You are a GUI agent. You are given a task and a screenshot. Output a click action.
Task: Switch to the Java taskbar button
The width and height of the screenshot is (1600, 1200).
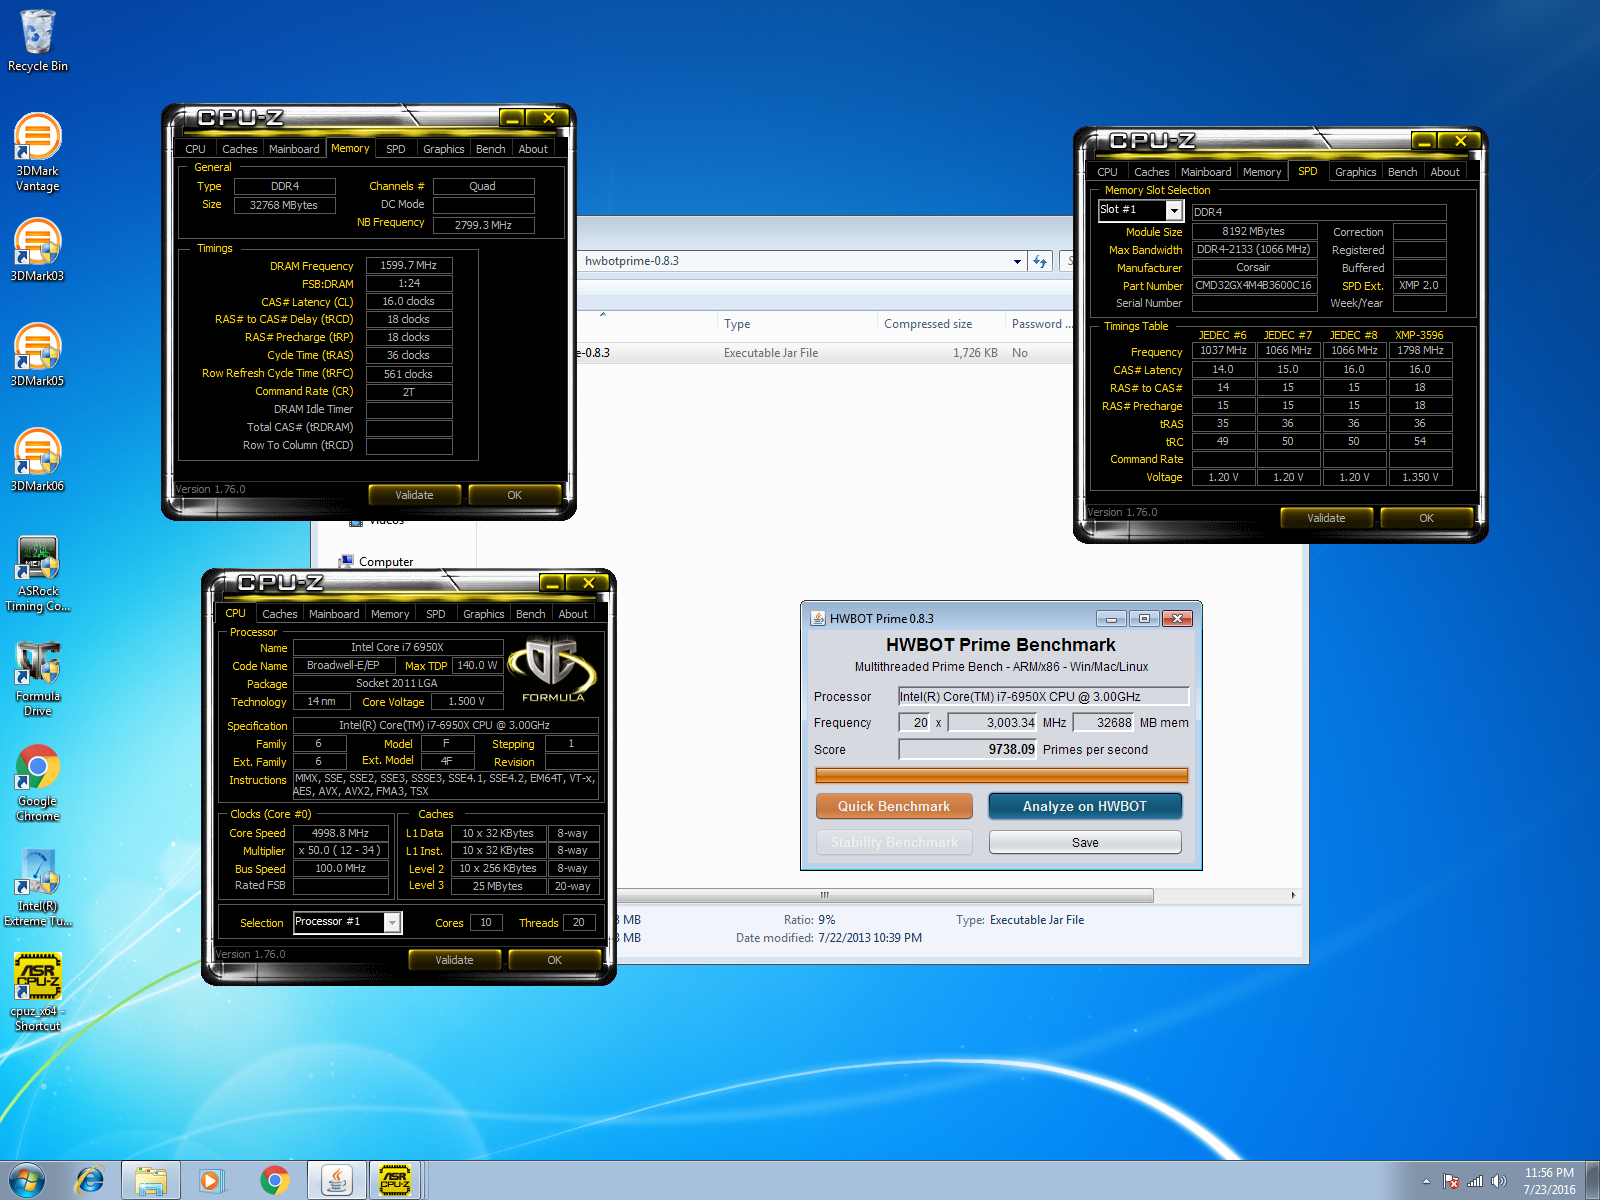pyautogui.click(x=336, y=1180)
